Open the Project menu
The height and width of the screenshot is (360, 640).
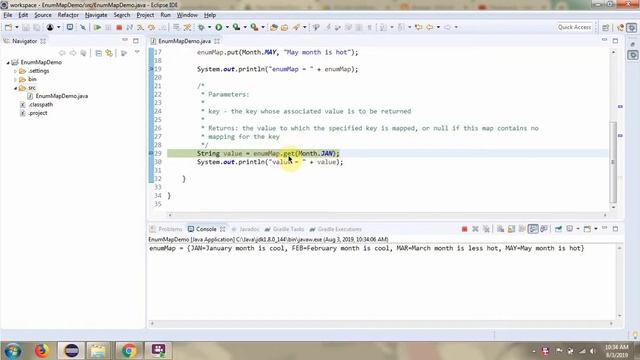click(145, 15)
